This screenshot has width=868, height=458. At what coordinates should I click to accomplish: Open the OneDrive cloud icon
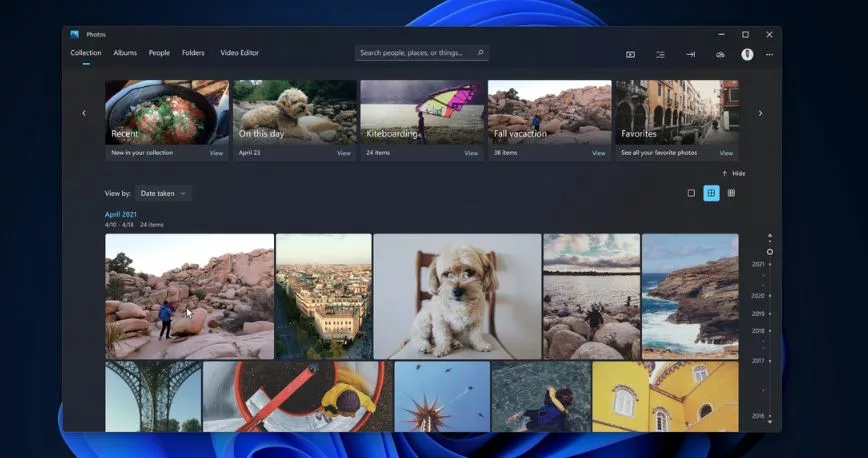[720, 54]
